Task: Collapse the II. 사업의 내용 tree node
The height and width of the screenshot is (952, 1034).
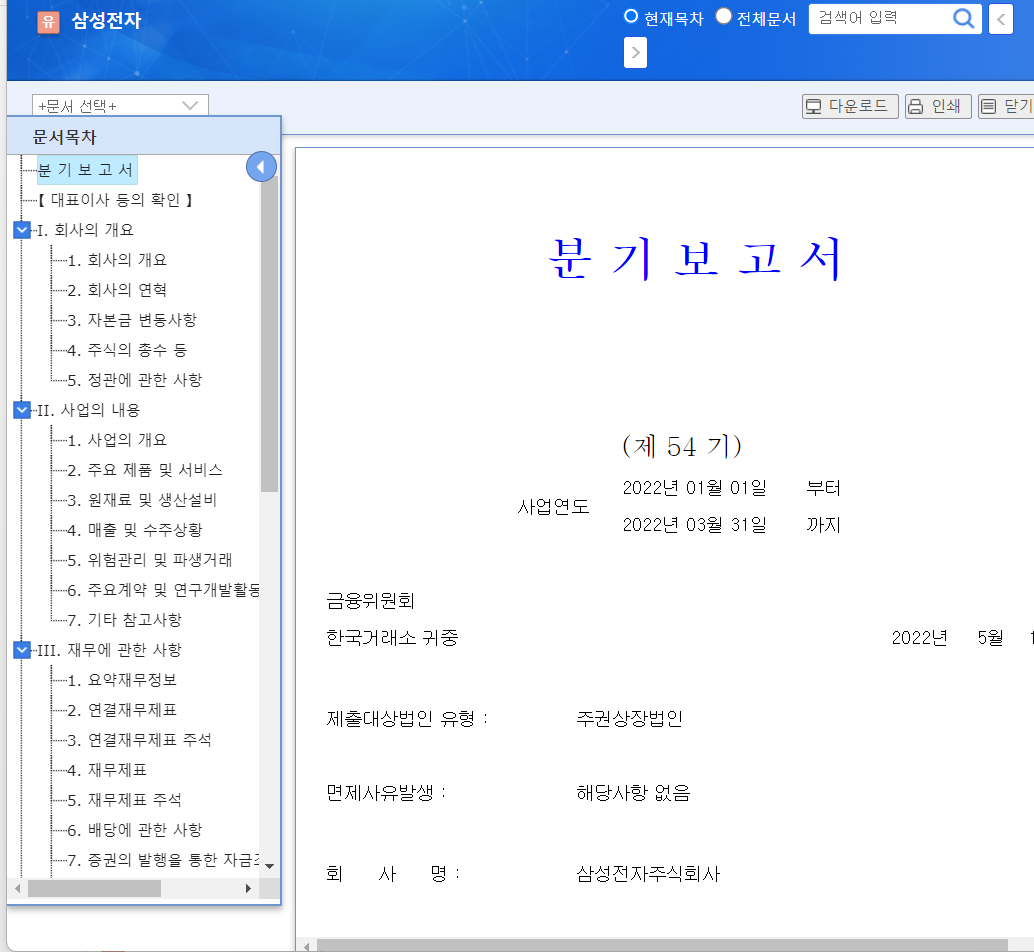Action: coord(22,410)
